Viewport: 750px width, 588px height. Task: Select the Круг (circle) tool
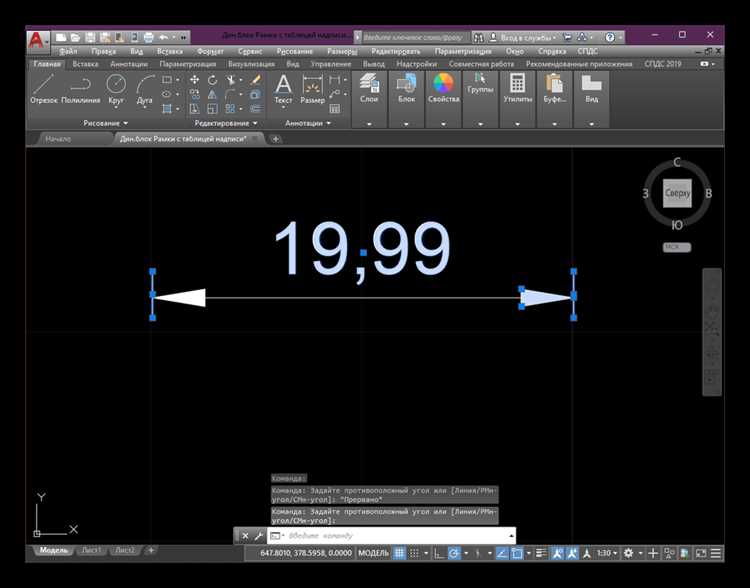[116, 89]
